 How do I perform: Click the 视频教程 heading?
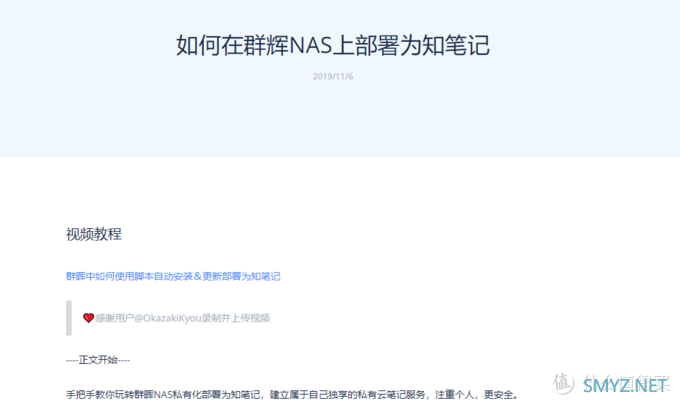point(94,234)
